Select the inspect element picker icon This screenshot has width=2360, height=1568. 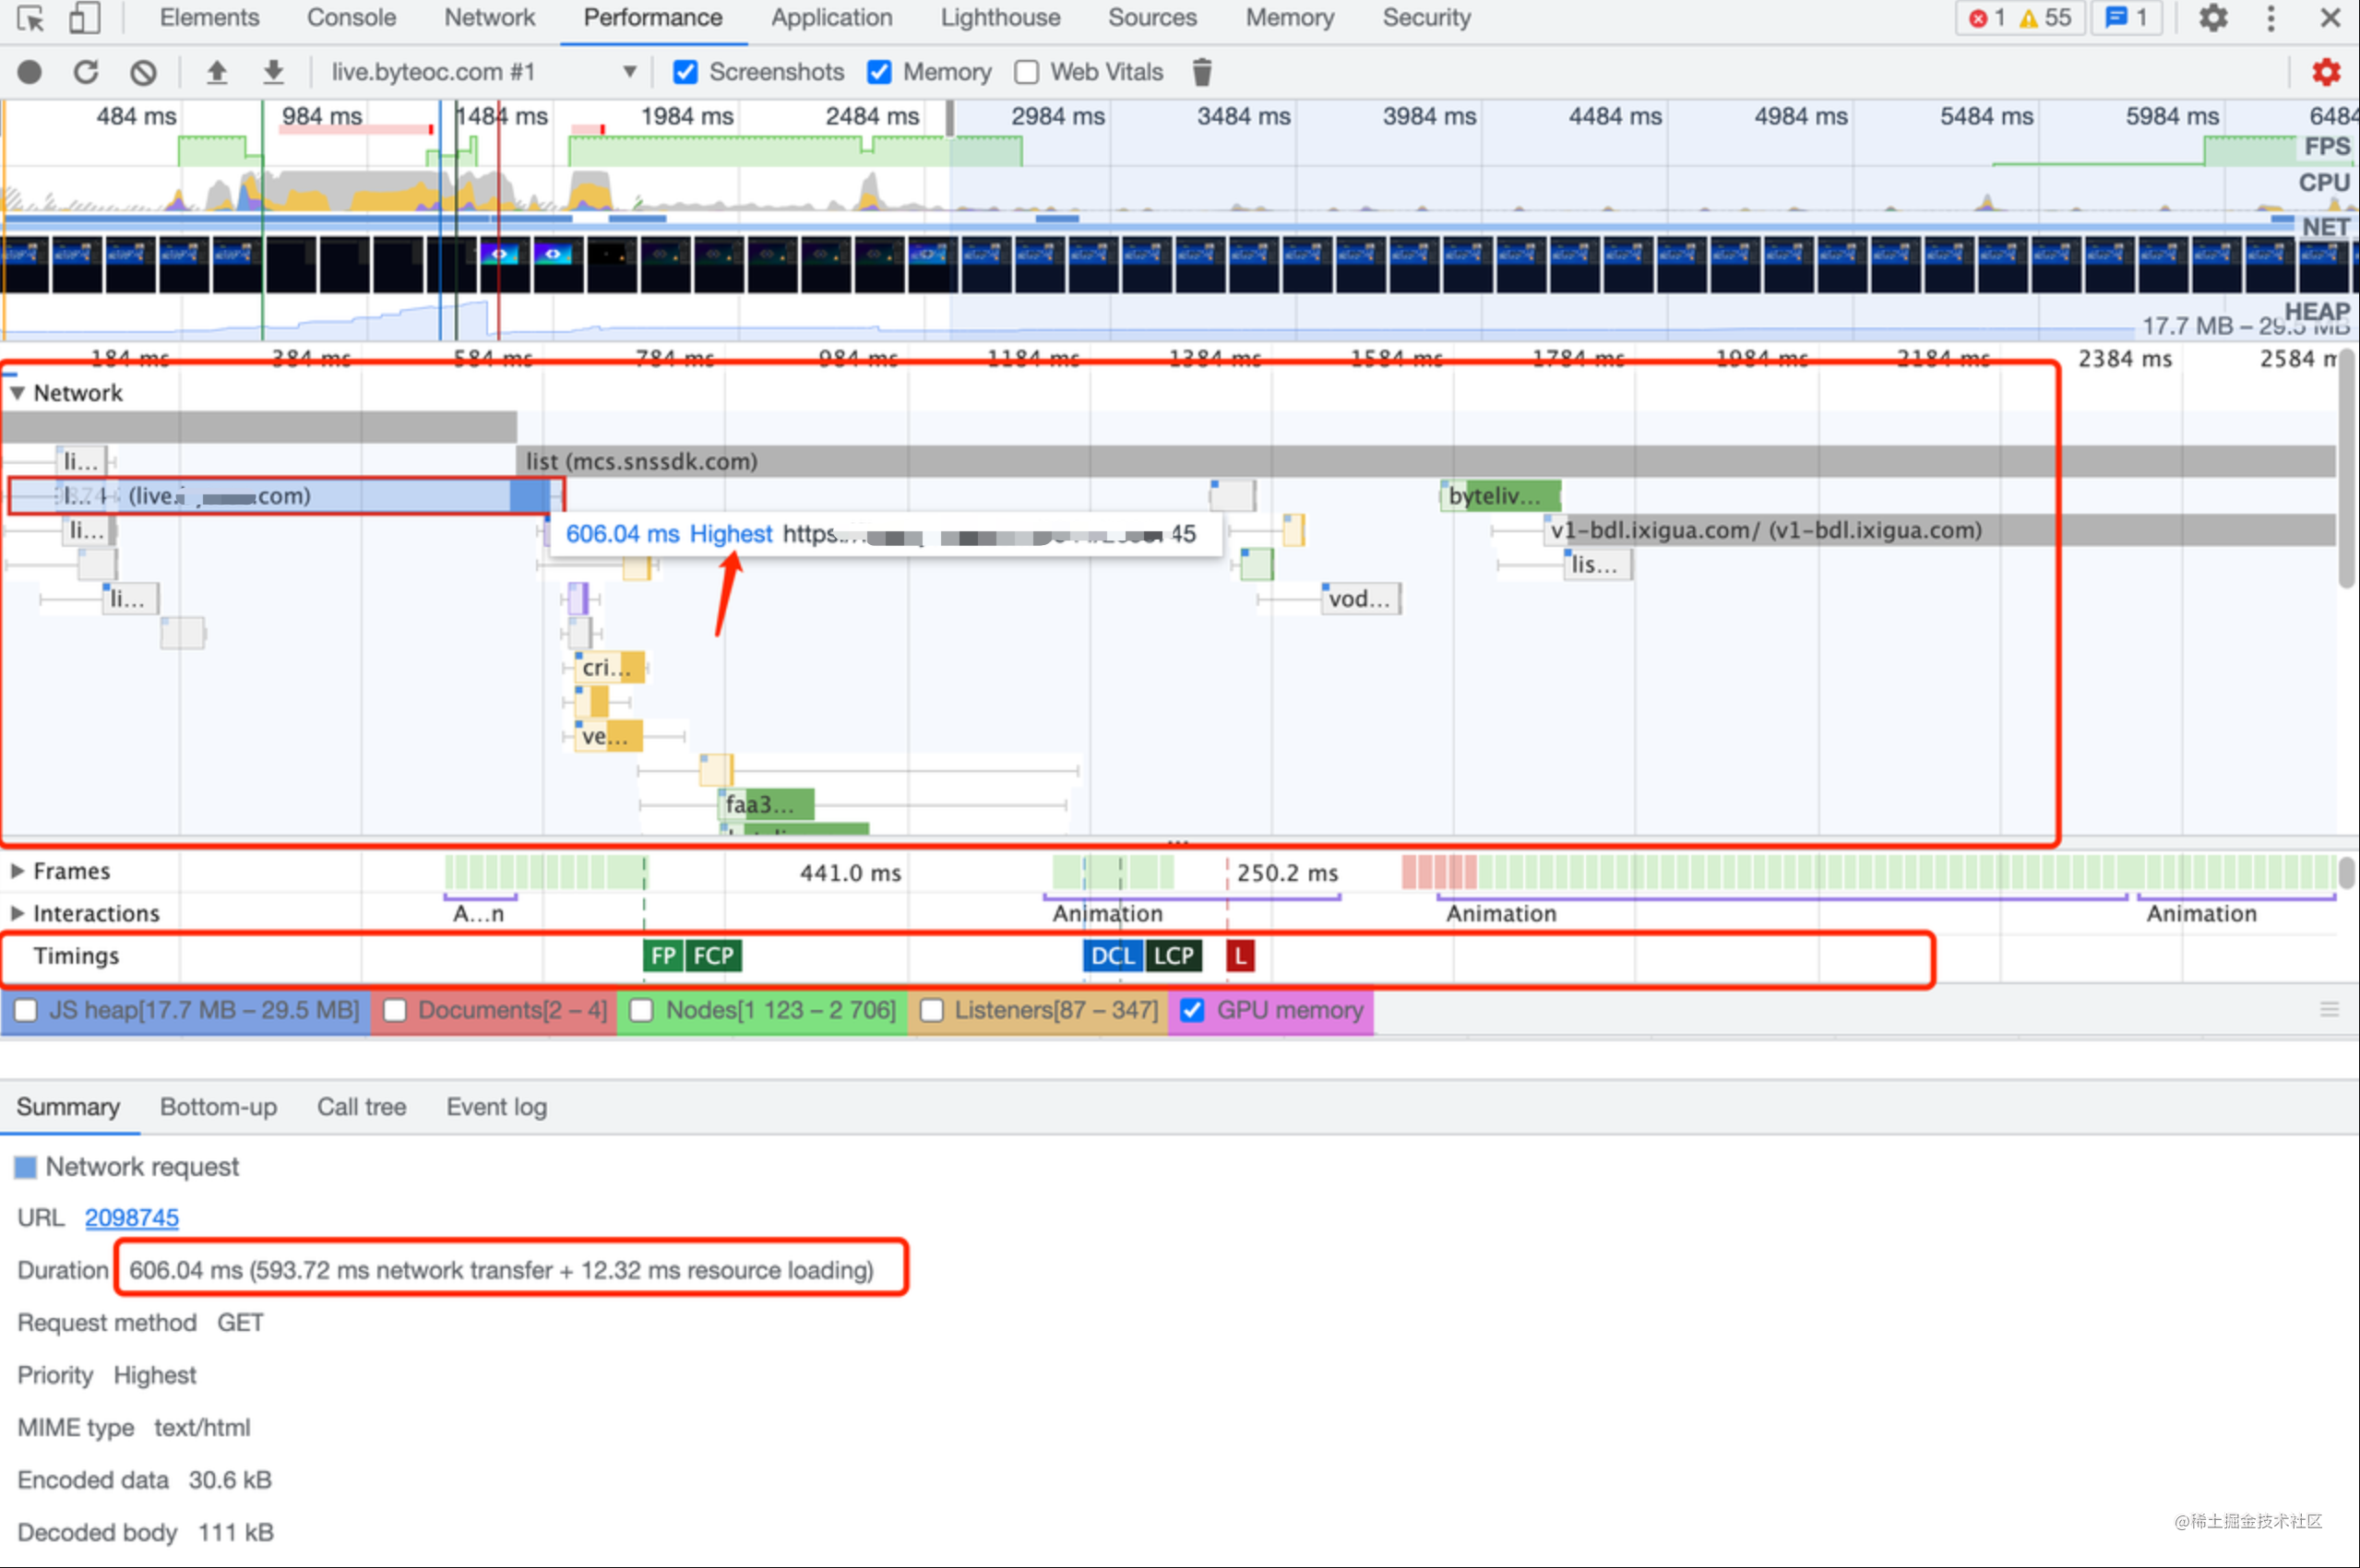click(30, 18)
